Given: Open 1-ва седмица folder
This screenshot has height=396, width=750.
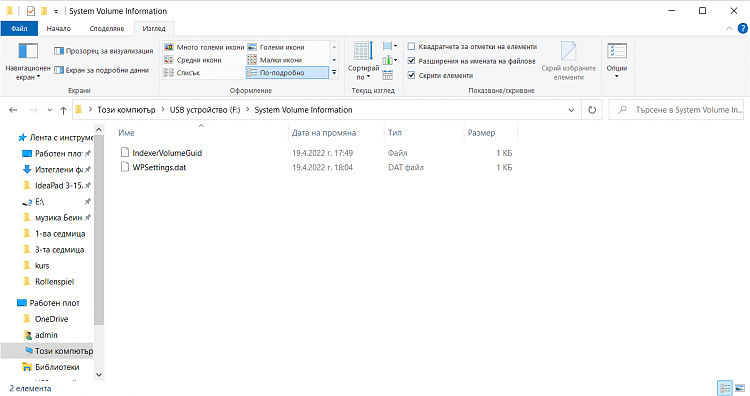Looking at the screenshot, I should [55, 233].
